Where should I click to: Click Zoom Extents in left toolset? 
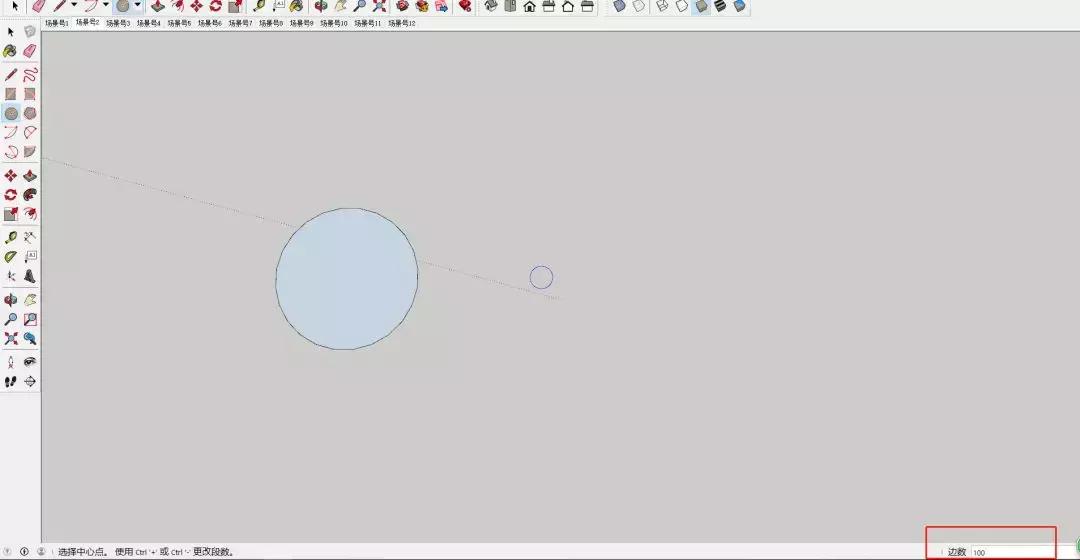(10, 339)
